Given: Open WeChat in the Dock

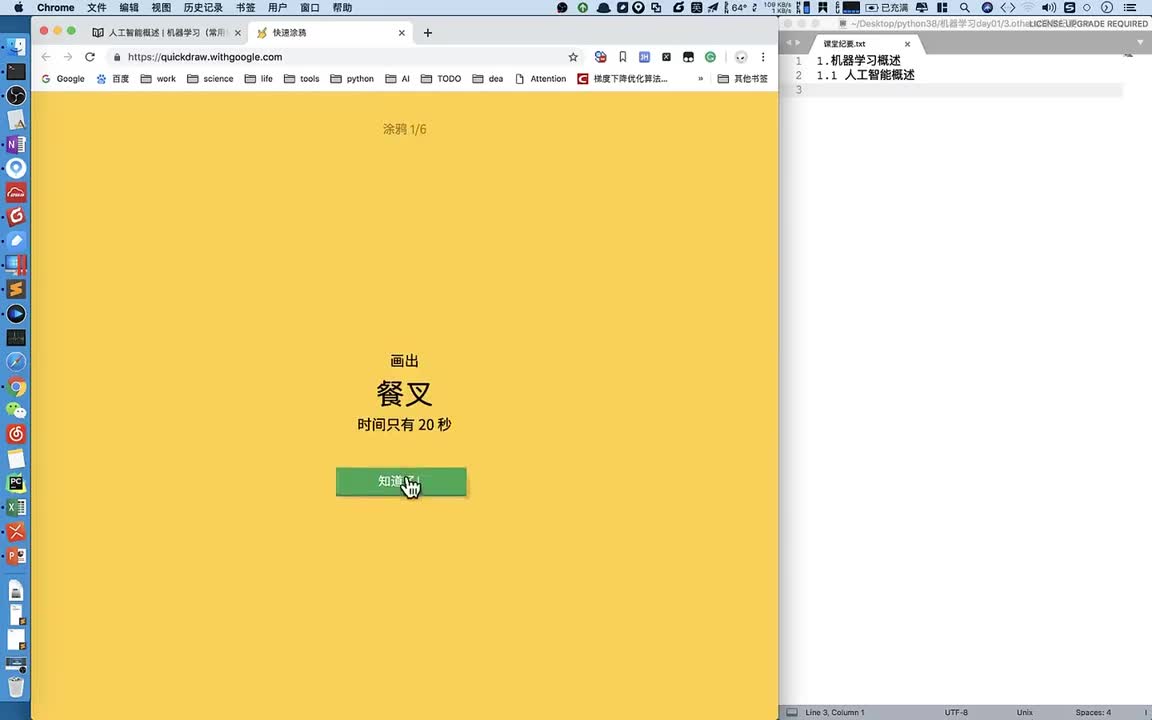Looking at the screenshot, I should (16, 410).
